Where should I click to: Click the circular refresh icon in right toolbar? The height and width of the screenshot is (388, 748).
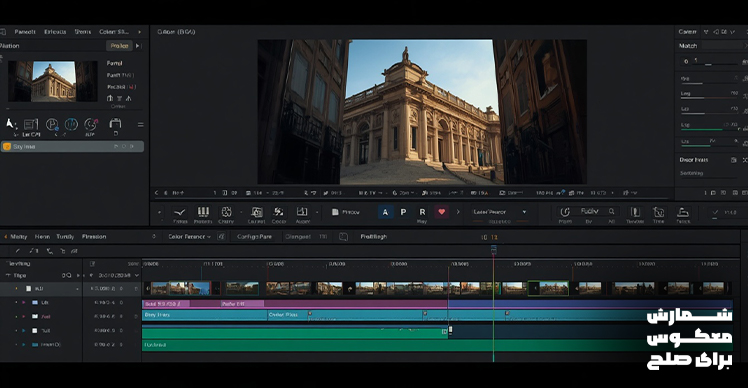(565, 211)
